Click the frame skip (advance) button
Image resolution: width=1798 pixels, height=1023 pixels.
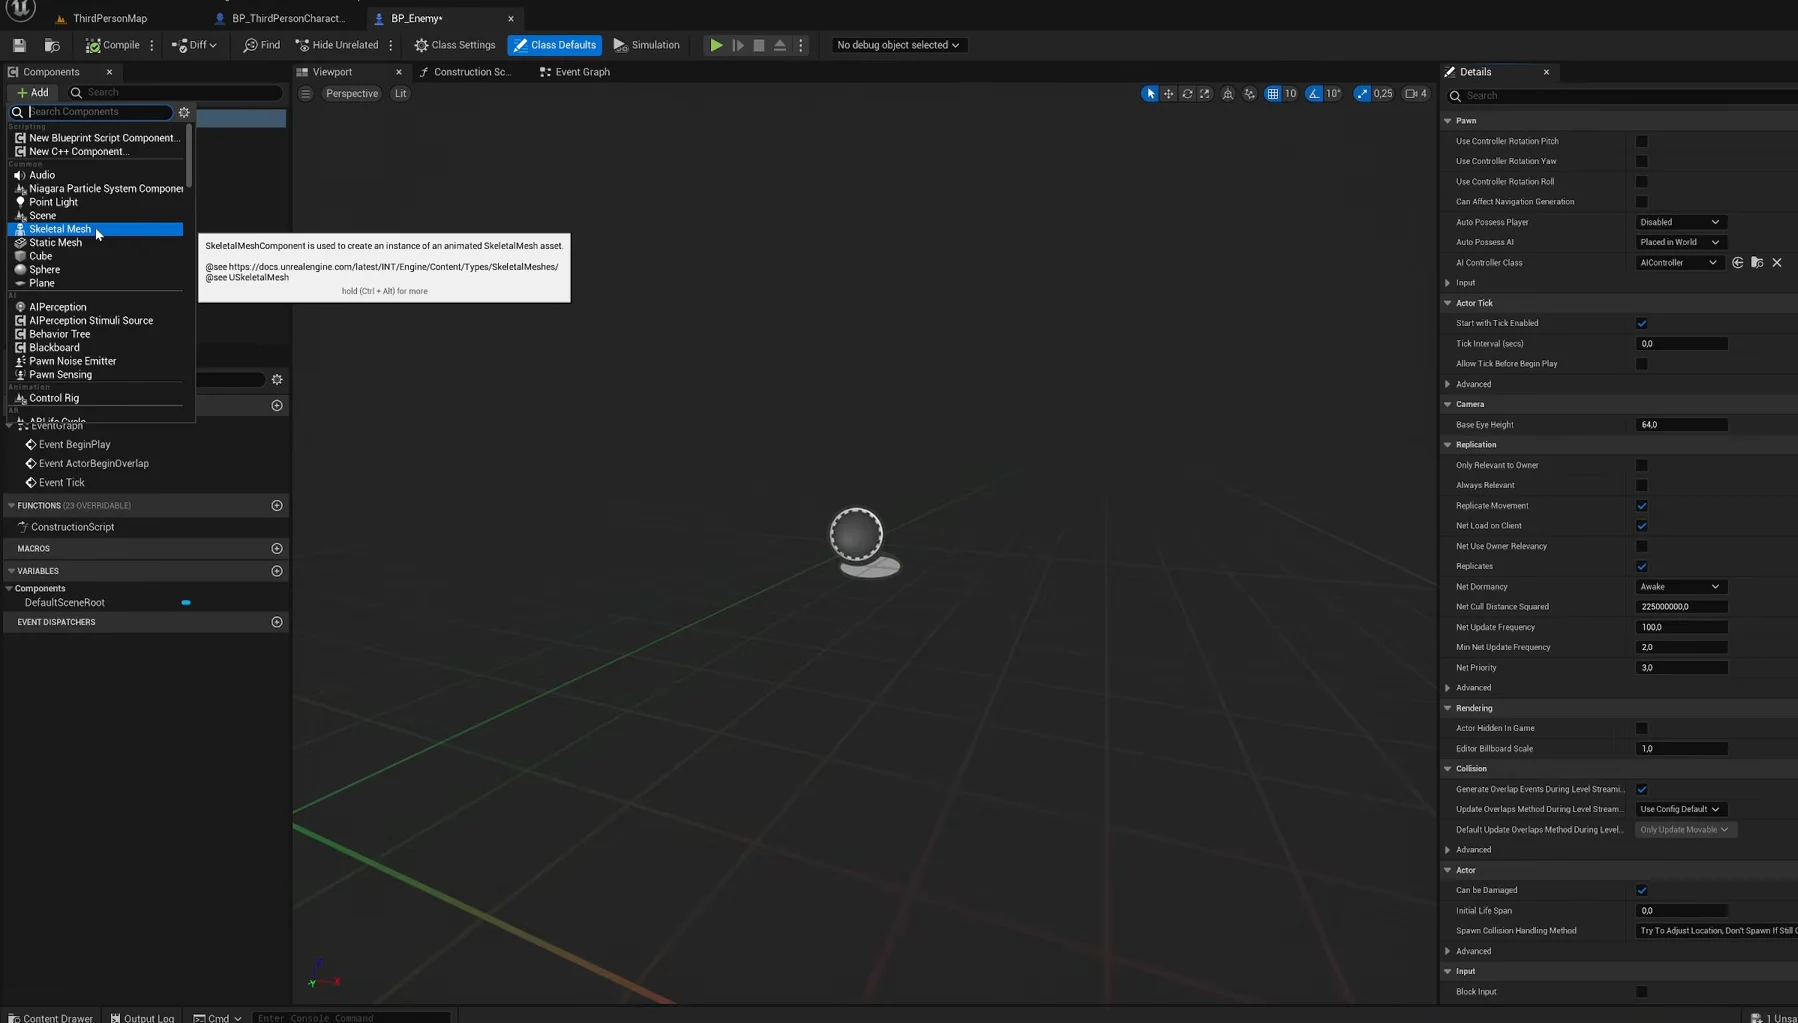click(x=738, y=45)
